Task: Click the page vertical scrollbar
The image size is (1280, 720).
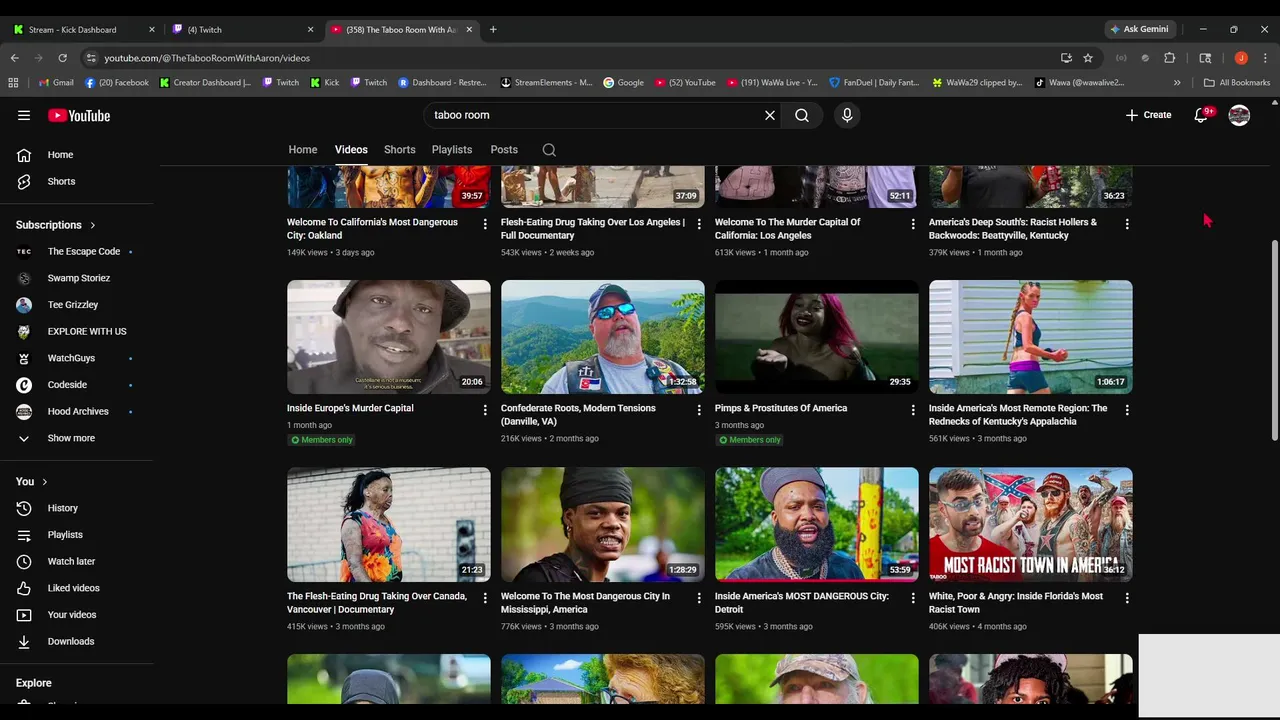Action: (1274, 340)
